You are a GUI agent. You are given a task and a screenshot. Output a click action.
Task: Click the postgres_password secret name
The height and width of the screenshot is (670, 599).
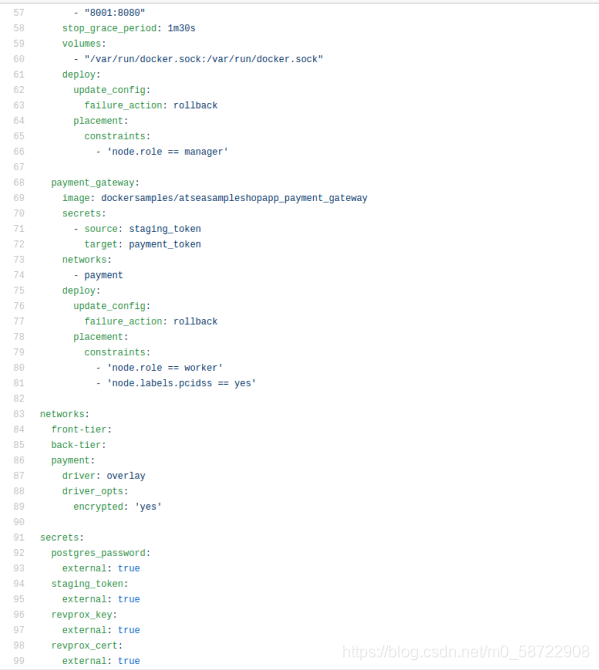[x=98, y=553]
